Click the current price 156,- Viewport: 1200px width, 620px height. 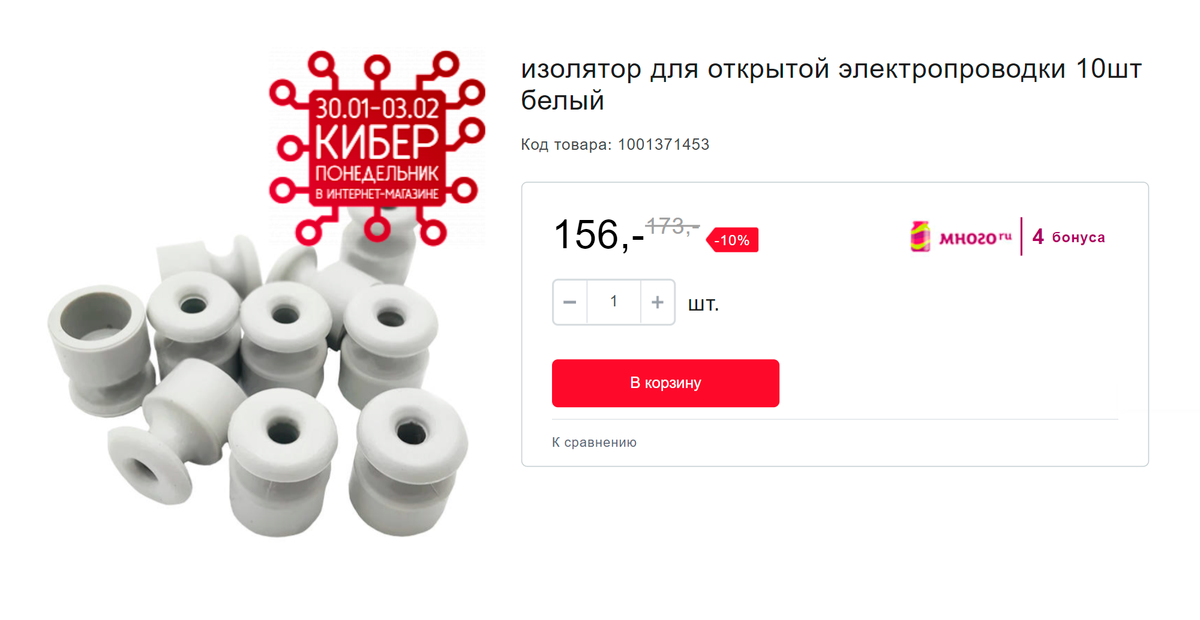click(598, 235)
